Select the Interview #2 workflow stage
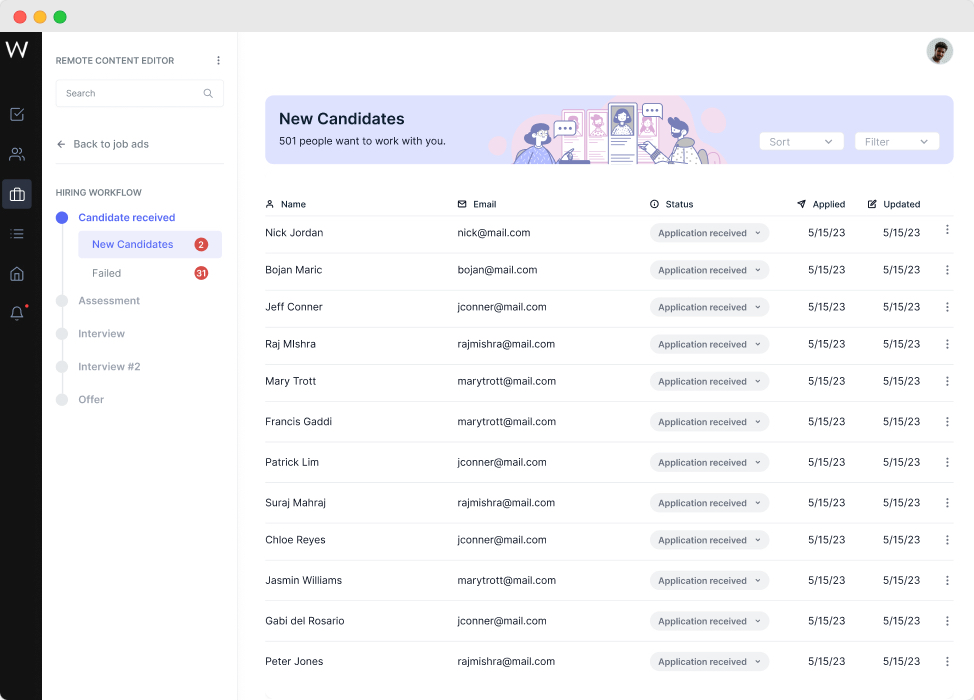Viewport: 974px width, 700px height. [x=109, y=367]
